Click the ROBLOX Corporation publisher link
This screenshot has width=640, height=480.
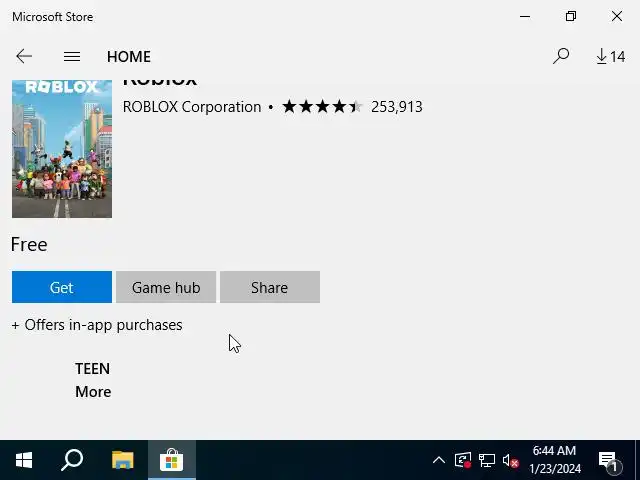192,107
